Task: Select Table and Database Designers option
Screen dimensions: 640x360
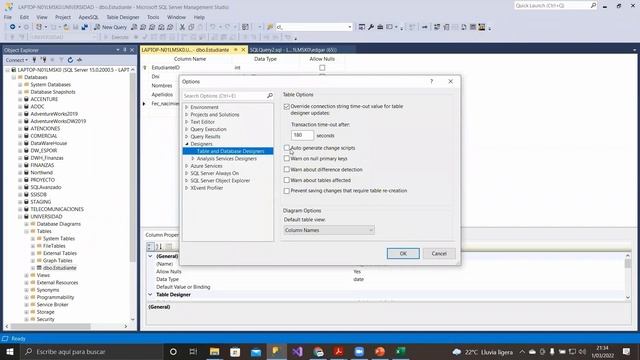Action: coord(230,151)
